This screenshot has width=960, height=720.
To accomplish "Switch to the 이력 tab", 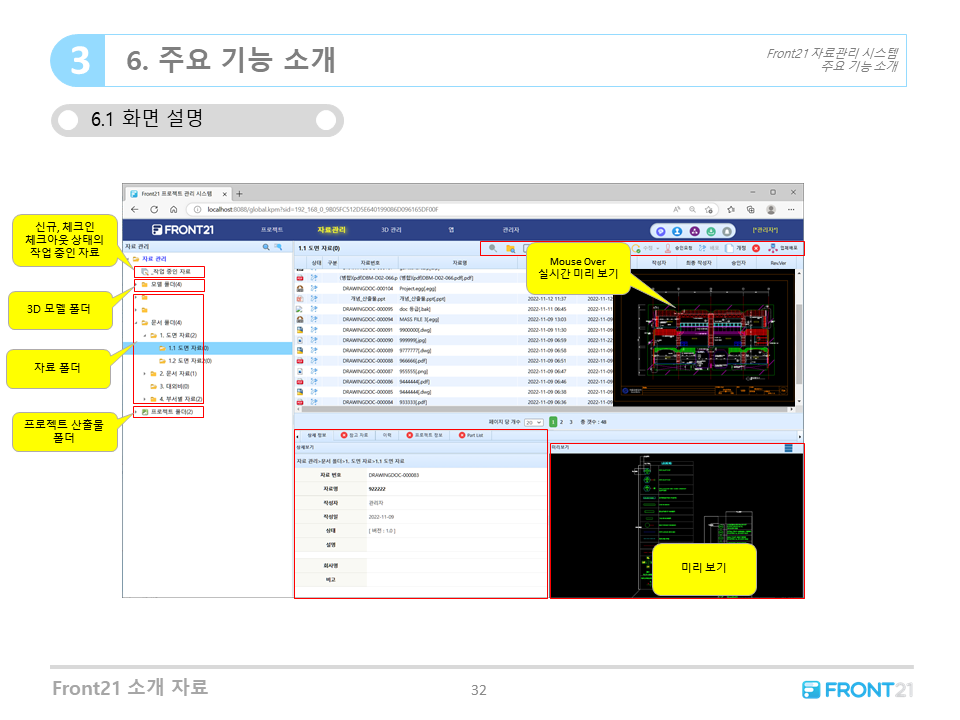I will click(x=387, y=435).
